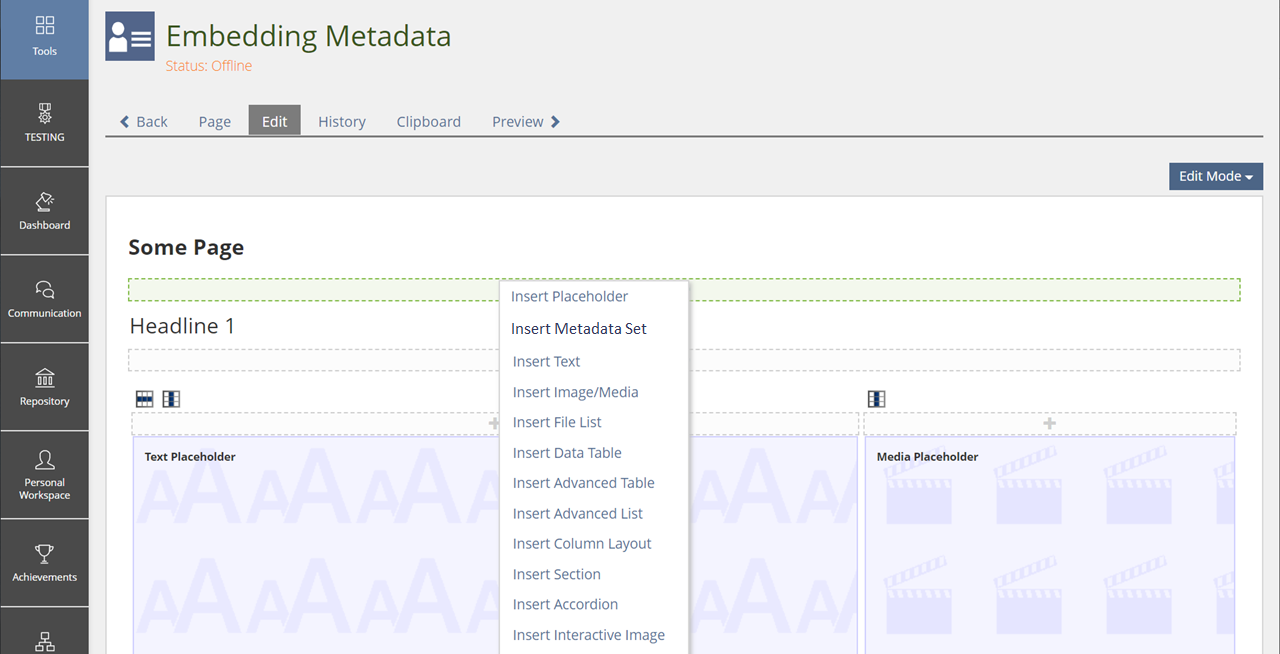Viewport: 1280px width, 654px height.
Task: Switch to the Clipboard tab
Action: pyautogui.click(x=428, y=121)
